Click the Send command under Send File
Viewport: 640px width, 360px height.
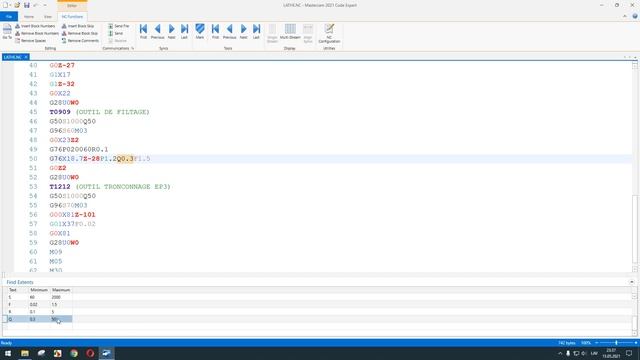click(116, 33)
